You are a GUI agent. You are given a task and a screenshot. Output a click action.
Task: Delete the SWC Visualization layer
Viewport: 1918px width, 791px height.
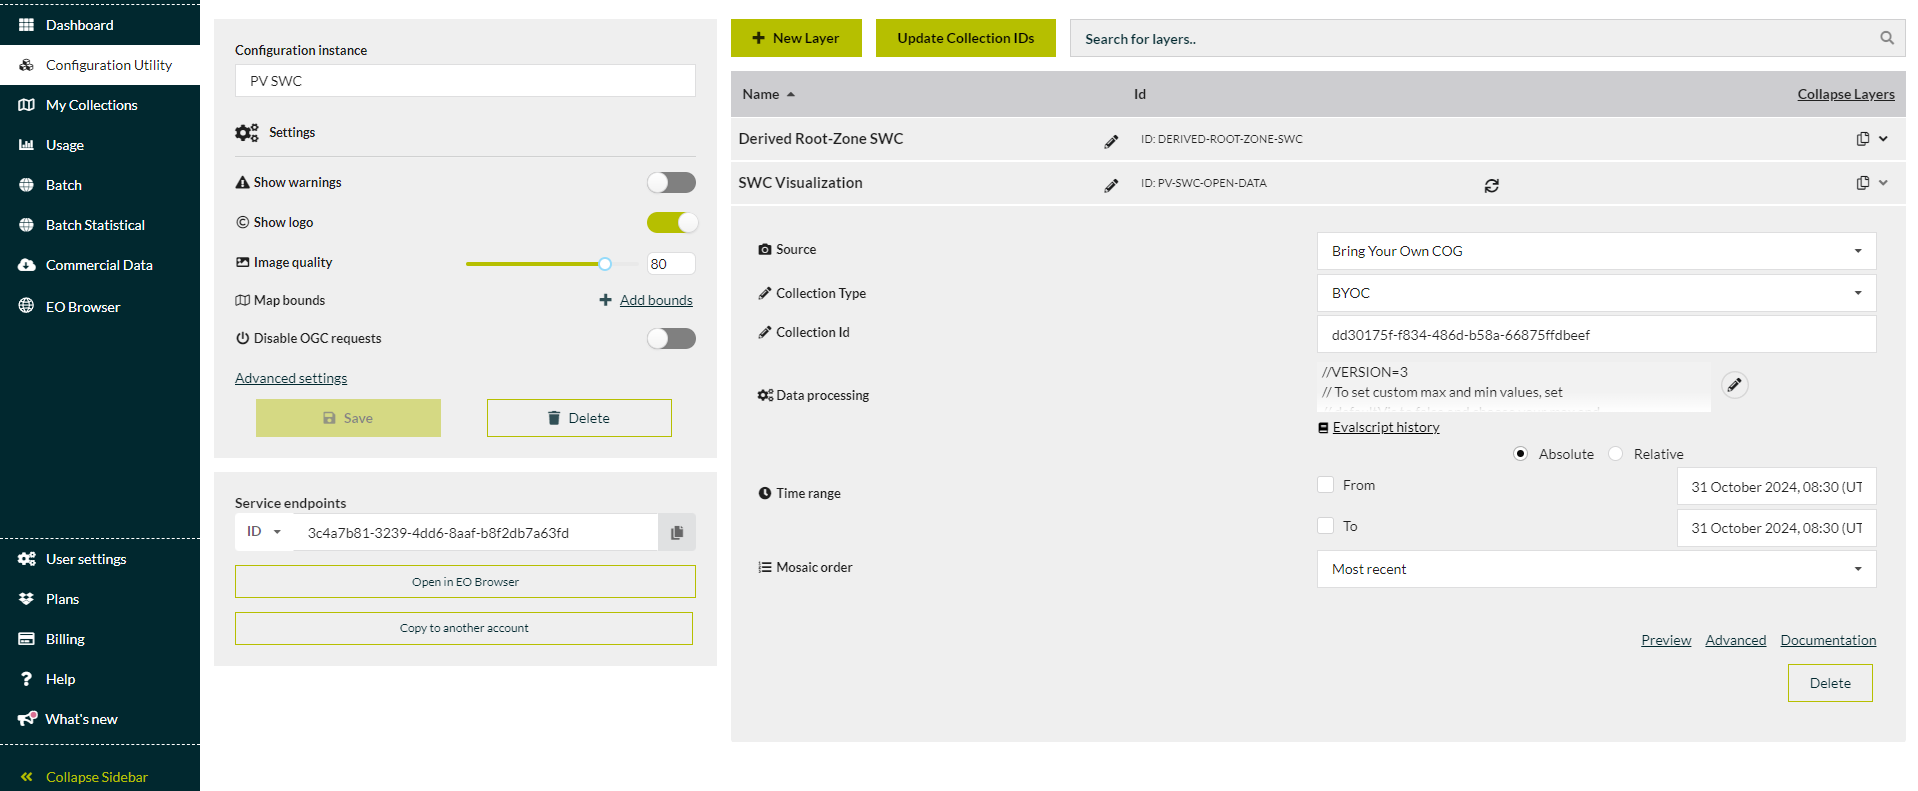1830,683
